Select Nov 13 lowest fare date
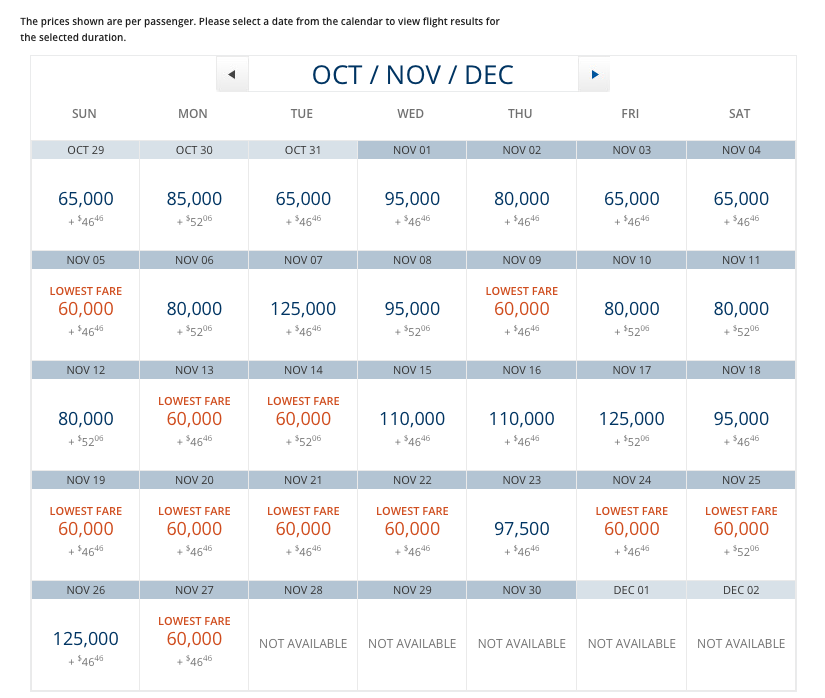The width and height of the screenshot is (825, 698). pyautogui.click(x=194, y=419)
